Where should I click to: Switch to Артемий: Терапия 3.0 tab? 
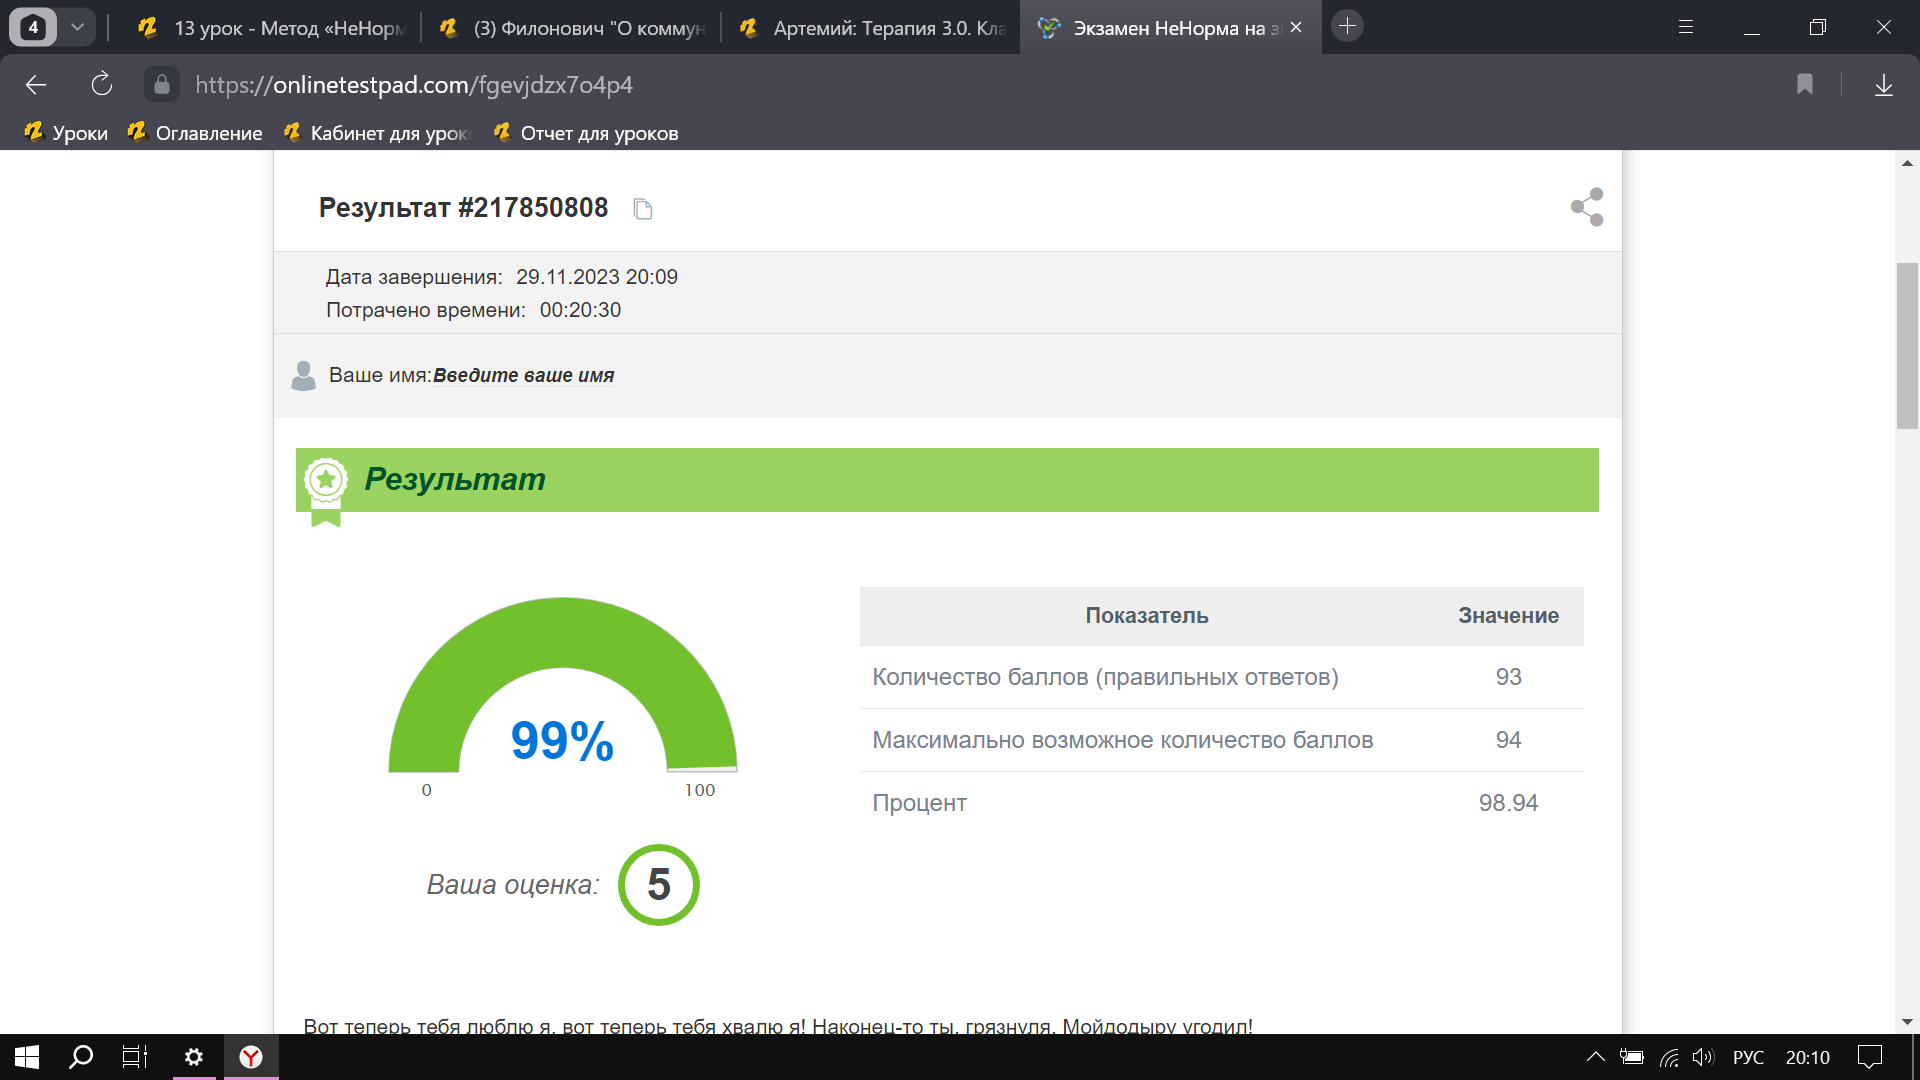click(870, 28)
